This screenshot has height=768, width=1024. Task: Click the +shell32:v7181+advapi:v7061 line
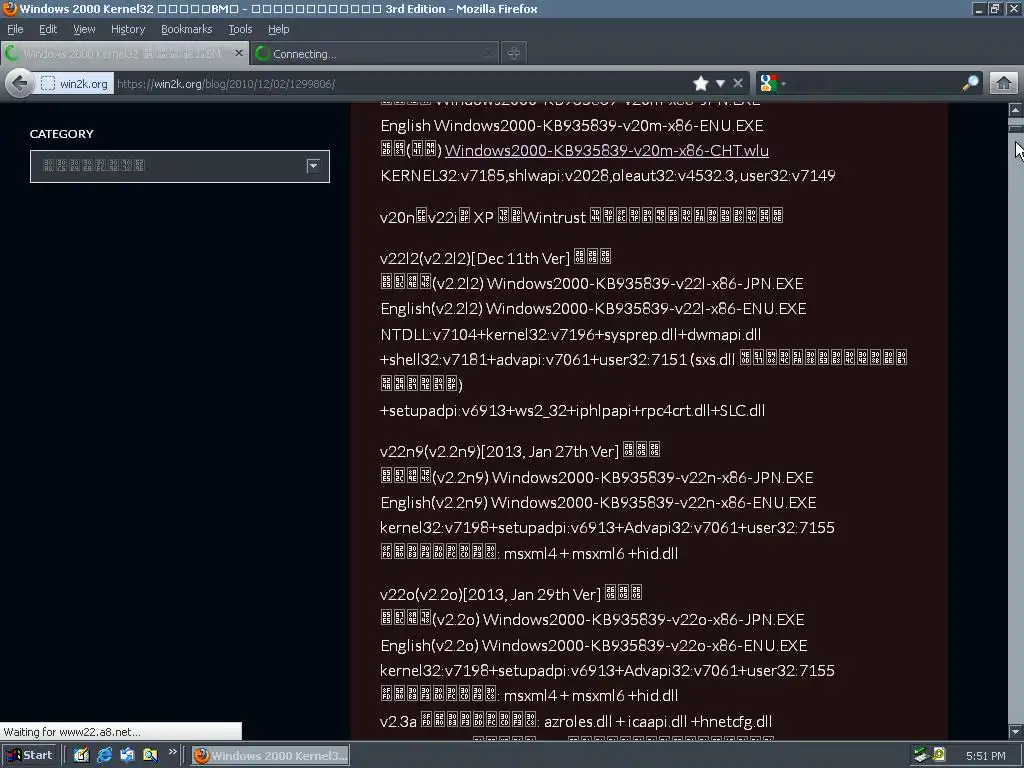[x=644, y=359]
